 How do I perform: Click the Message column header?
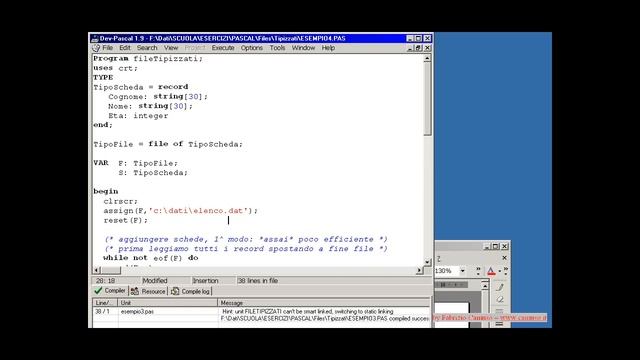324,303
